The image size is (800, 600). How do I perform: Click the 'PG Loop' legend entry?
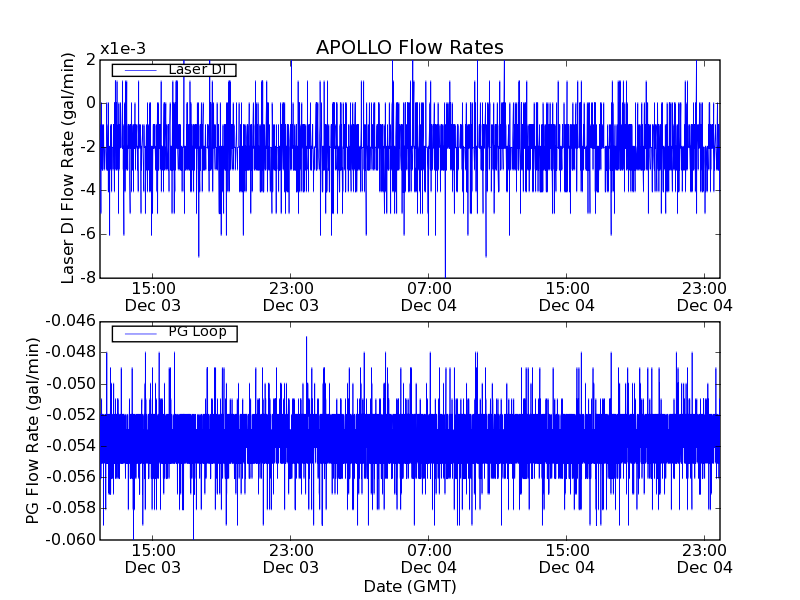coord(174,333)
